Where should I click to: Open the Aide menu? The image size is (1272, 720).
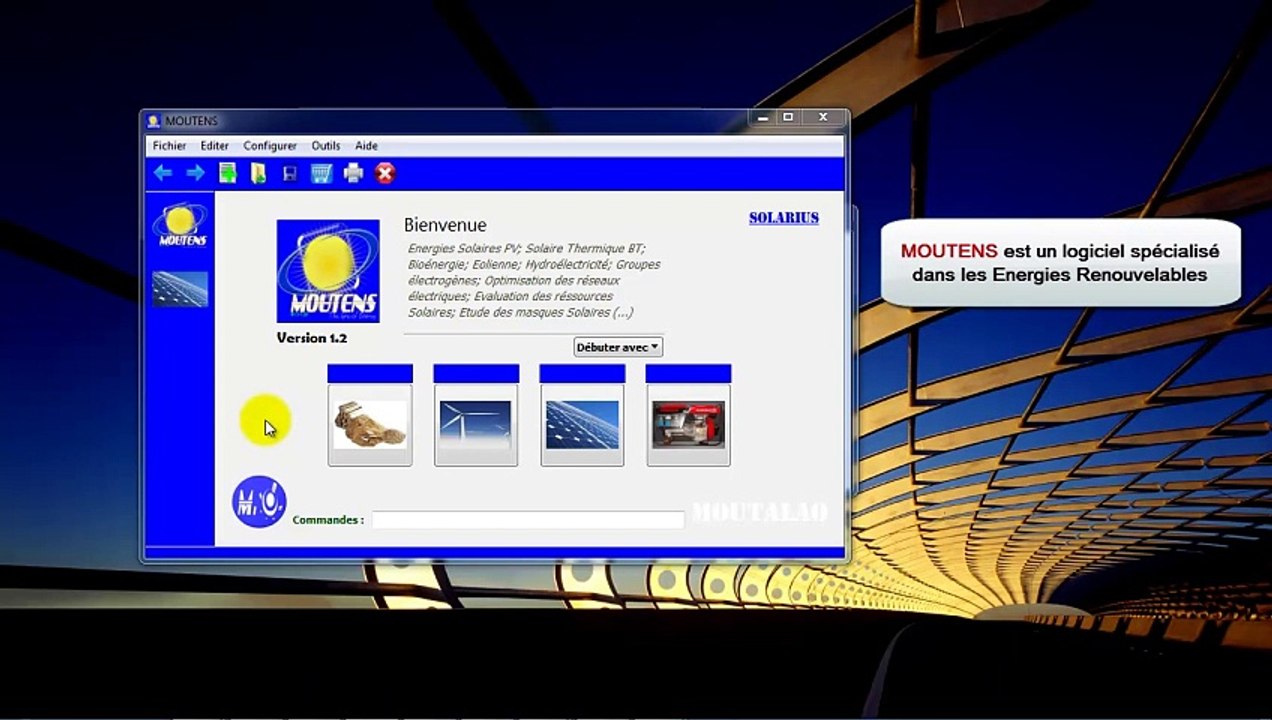[366, 146]
